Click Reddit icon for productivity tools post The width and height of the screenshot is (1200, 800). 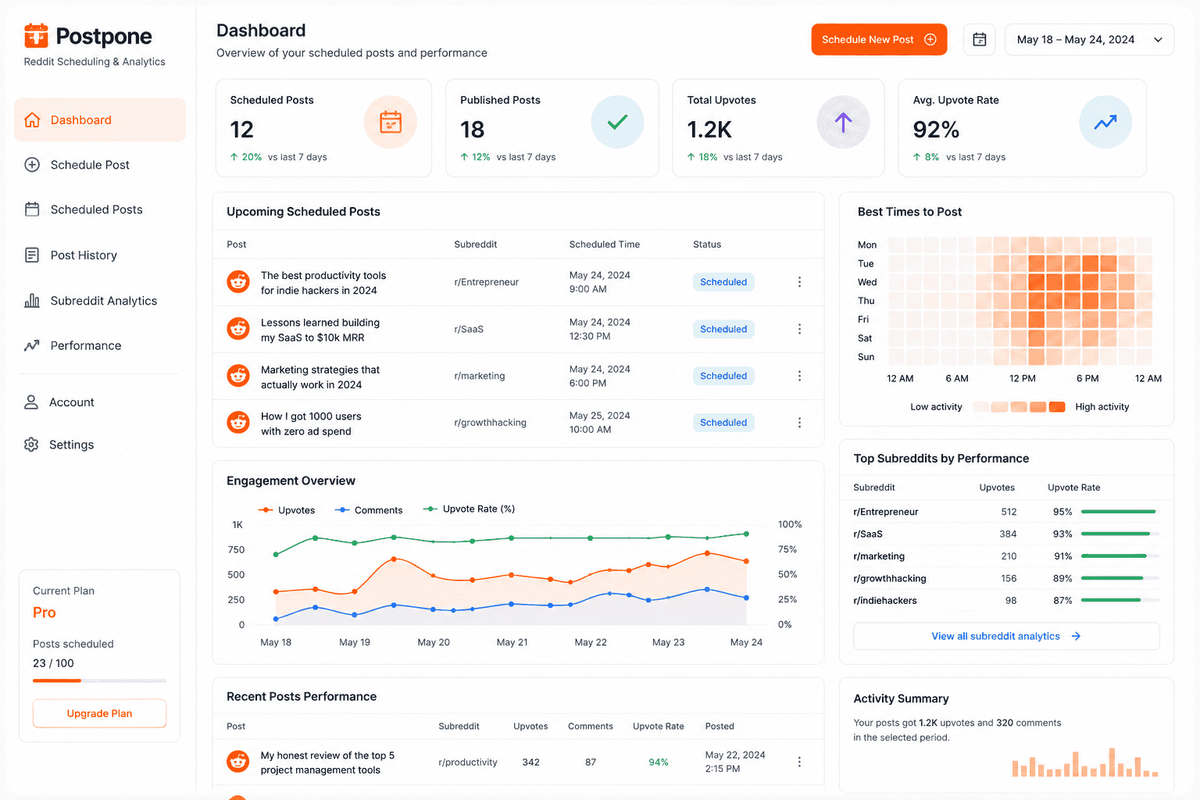click(x=238, y=282)
